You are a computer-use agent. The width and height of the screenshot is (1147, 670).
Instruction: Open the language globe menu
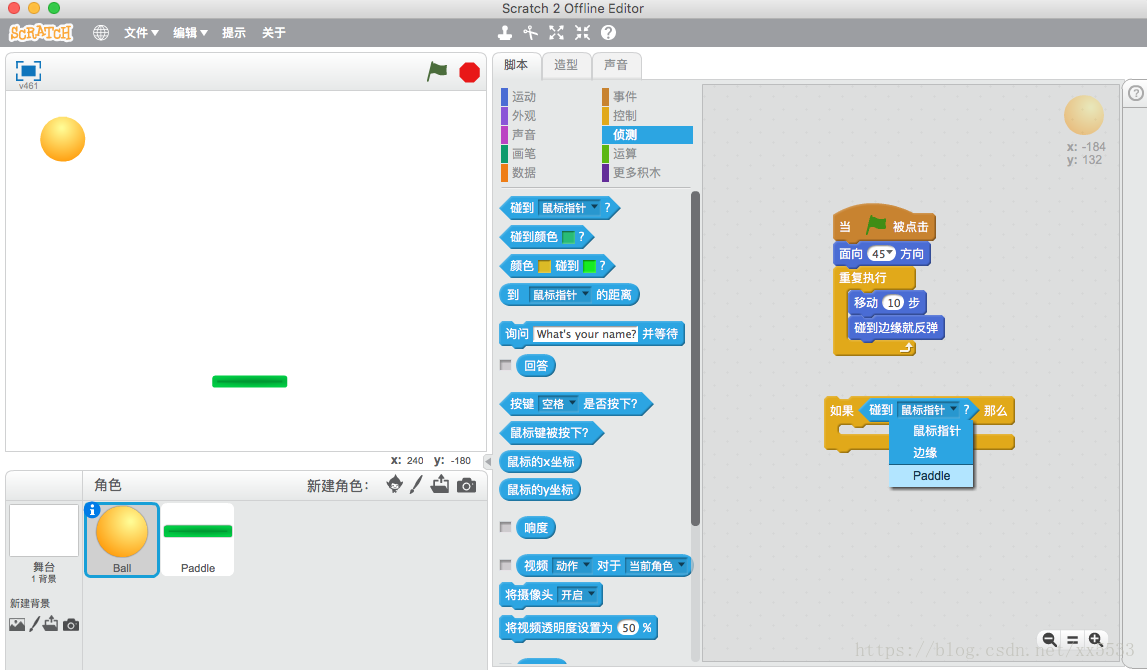101,33
